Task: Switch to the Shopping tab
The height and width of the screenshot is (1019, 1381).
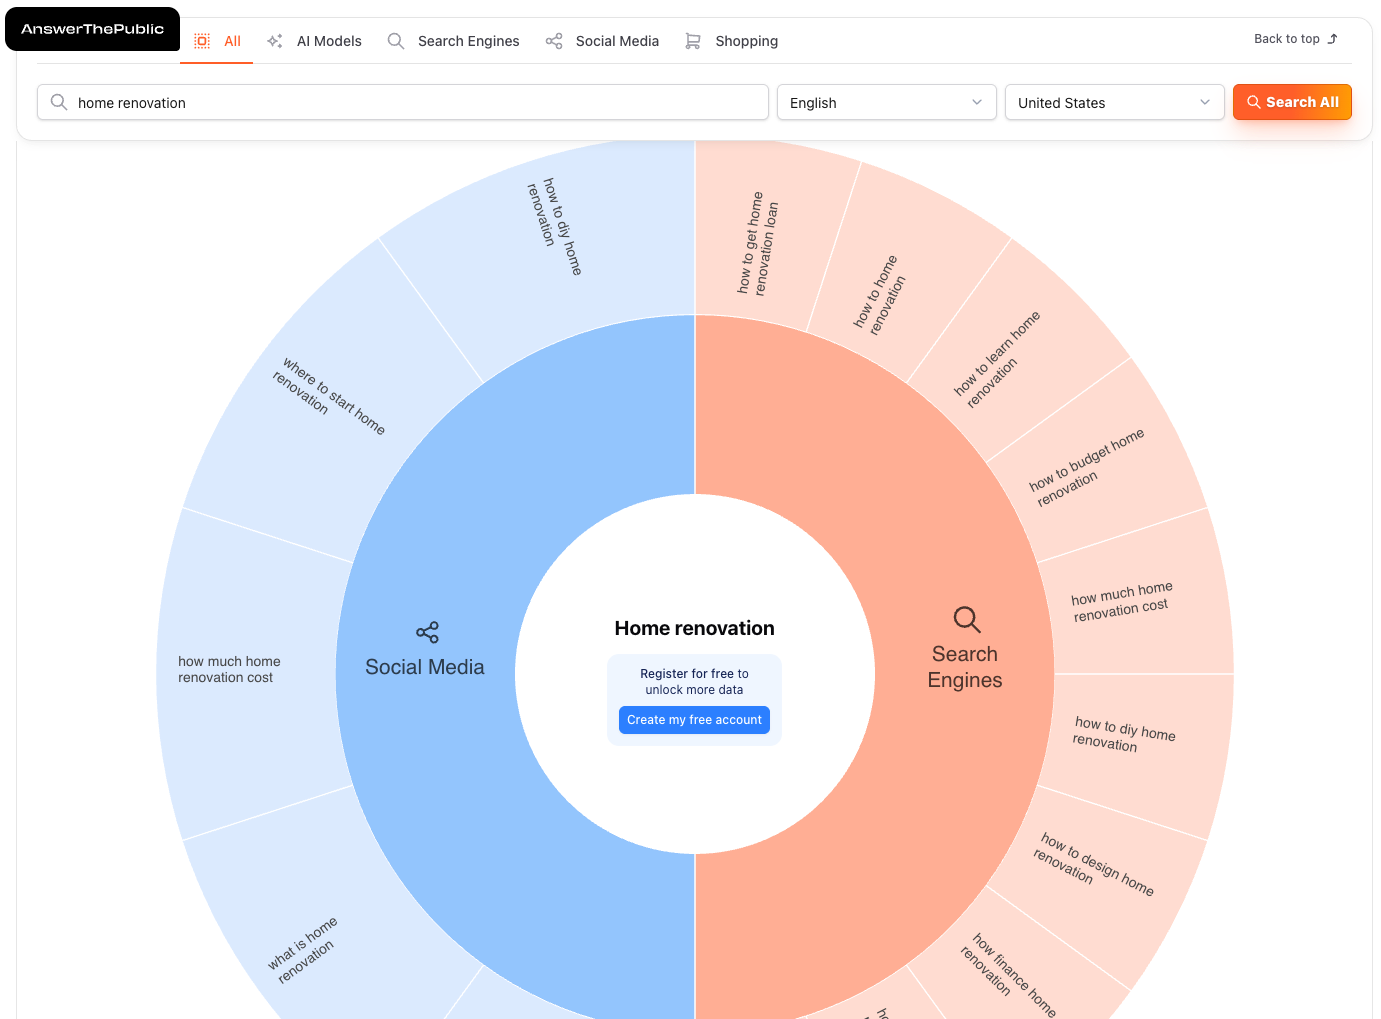Action: 746,41
